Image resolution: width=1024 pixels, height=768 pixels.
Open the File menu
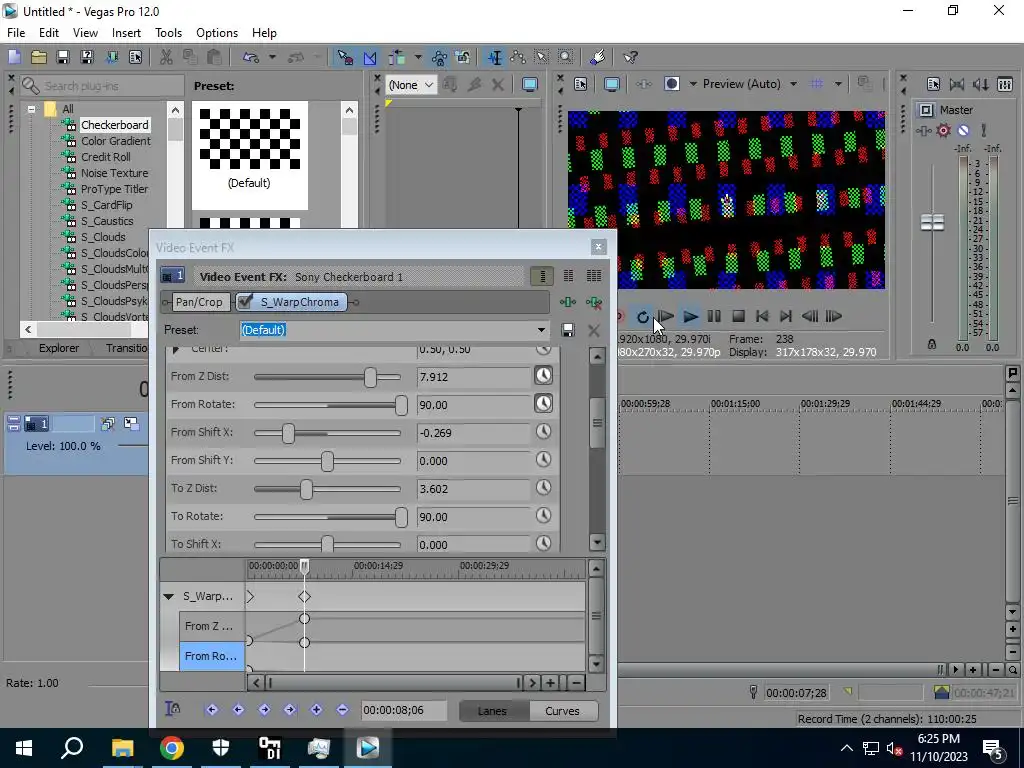16,33
